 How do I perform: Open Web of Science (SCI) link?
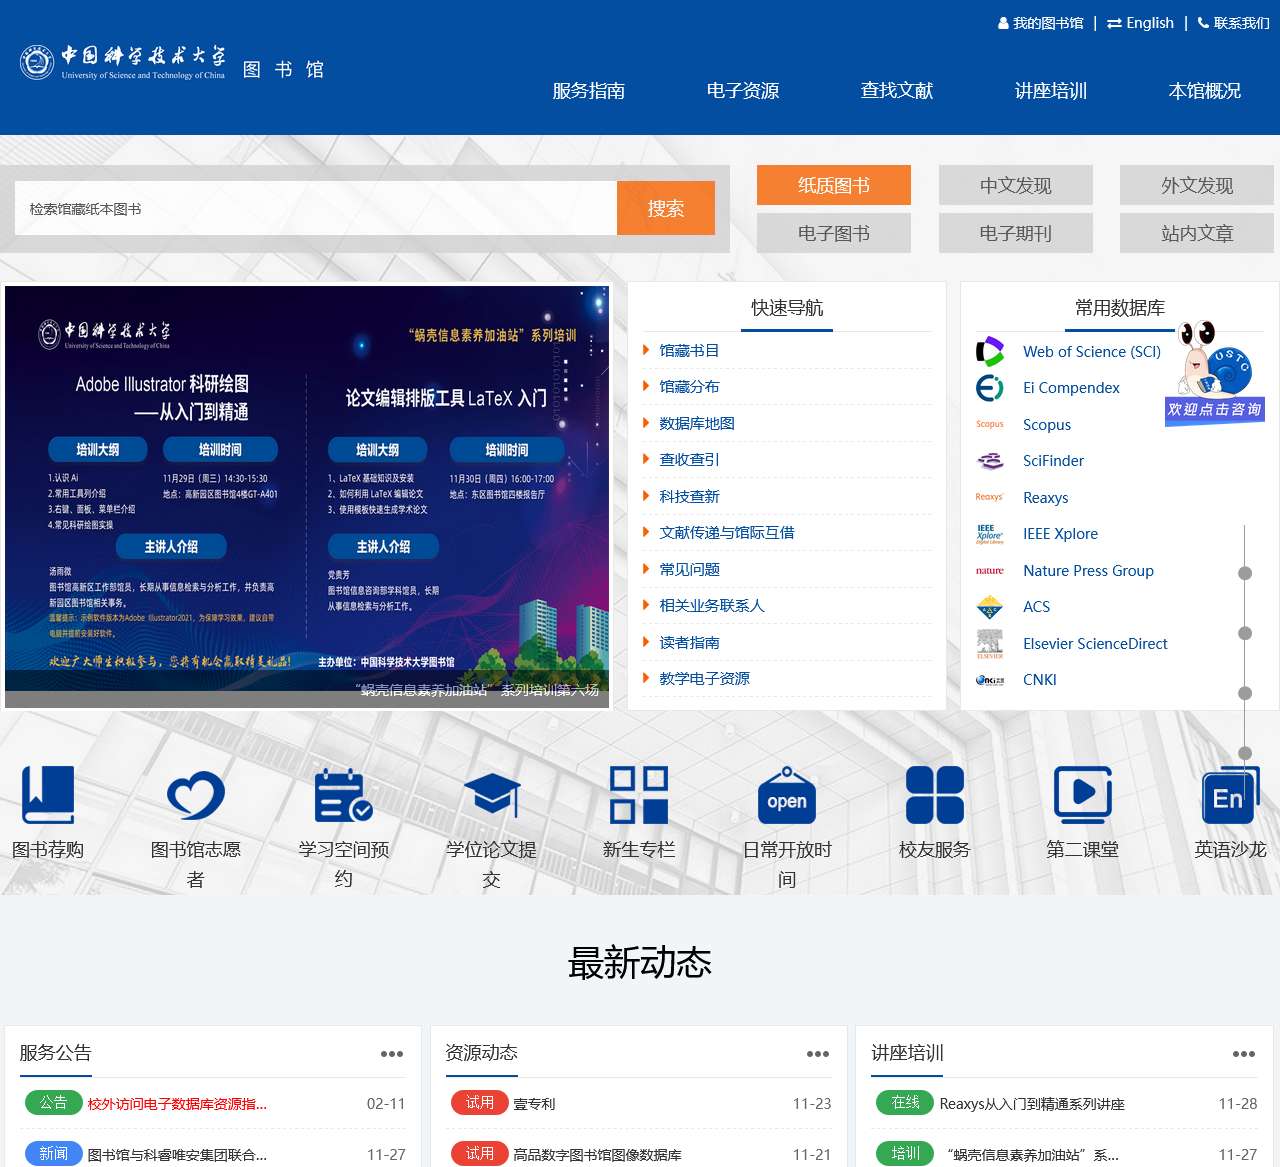point(1092,352)
